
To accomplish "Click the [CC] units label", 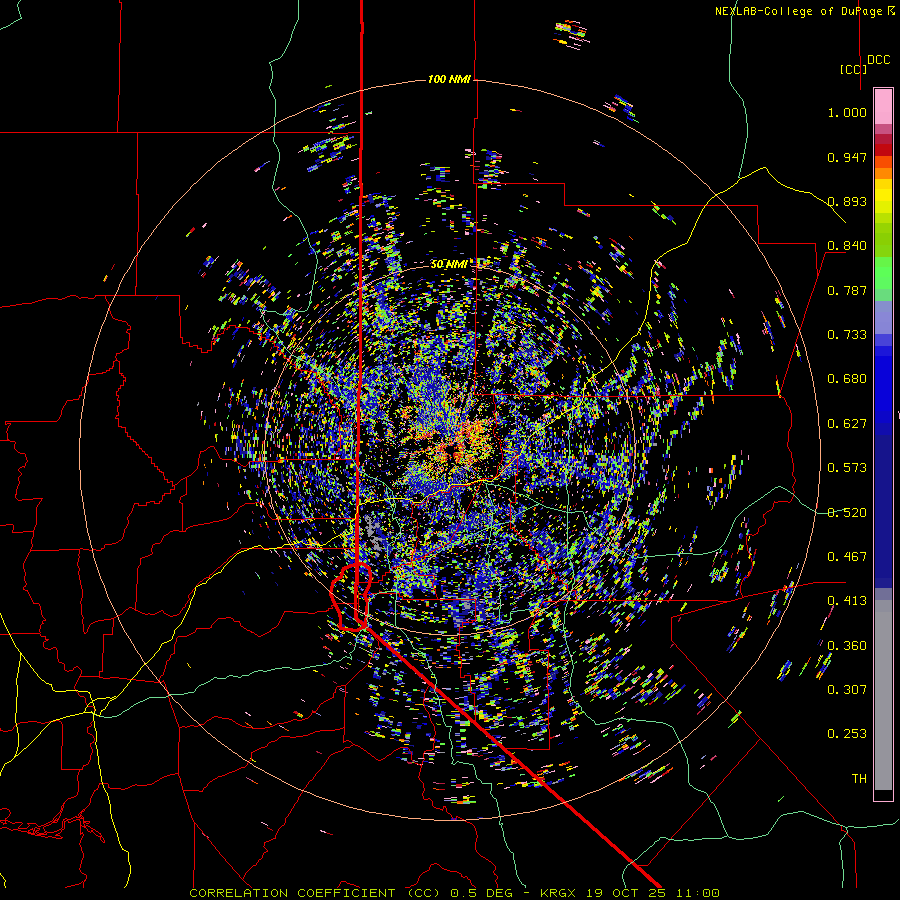I will point(854,69).
